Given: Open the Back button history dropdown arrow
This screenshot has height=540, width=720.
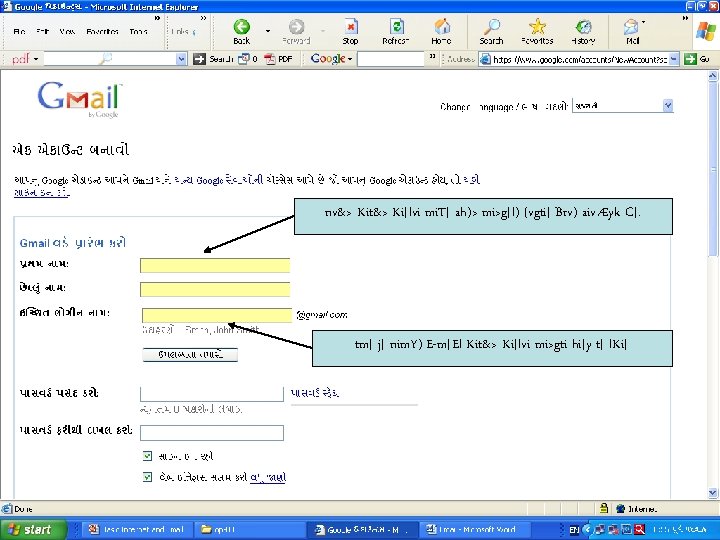Looking at the screenshot, I should point(268,31).
